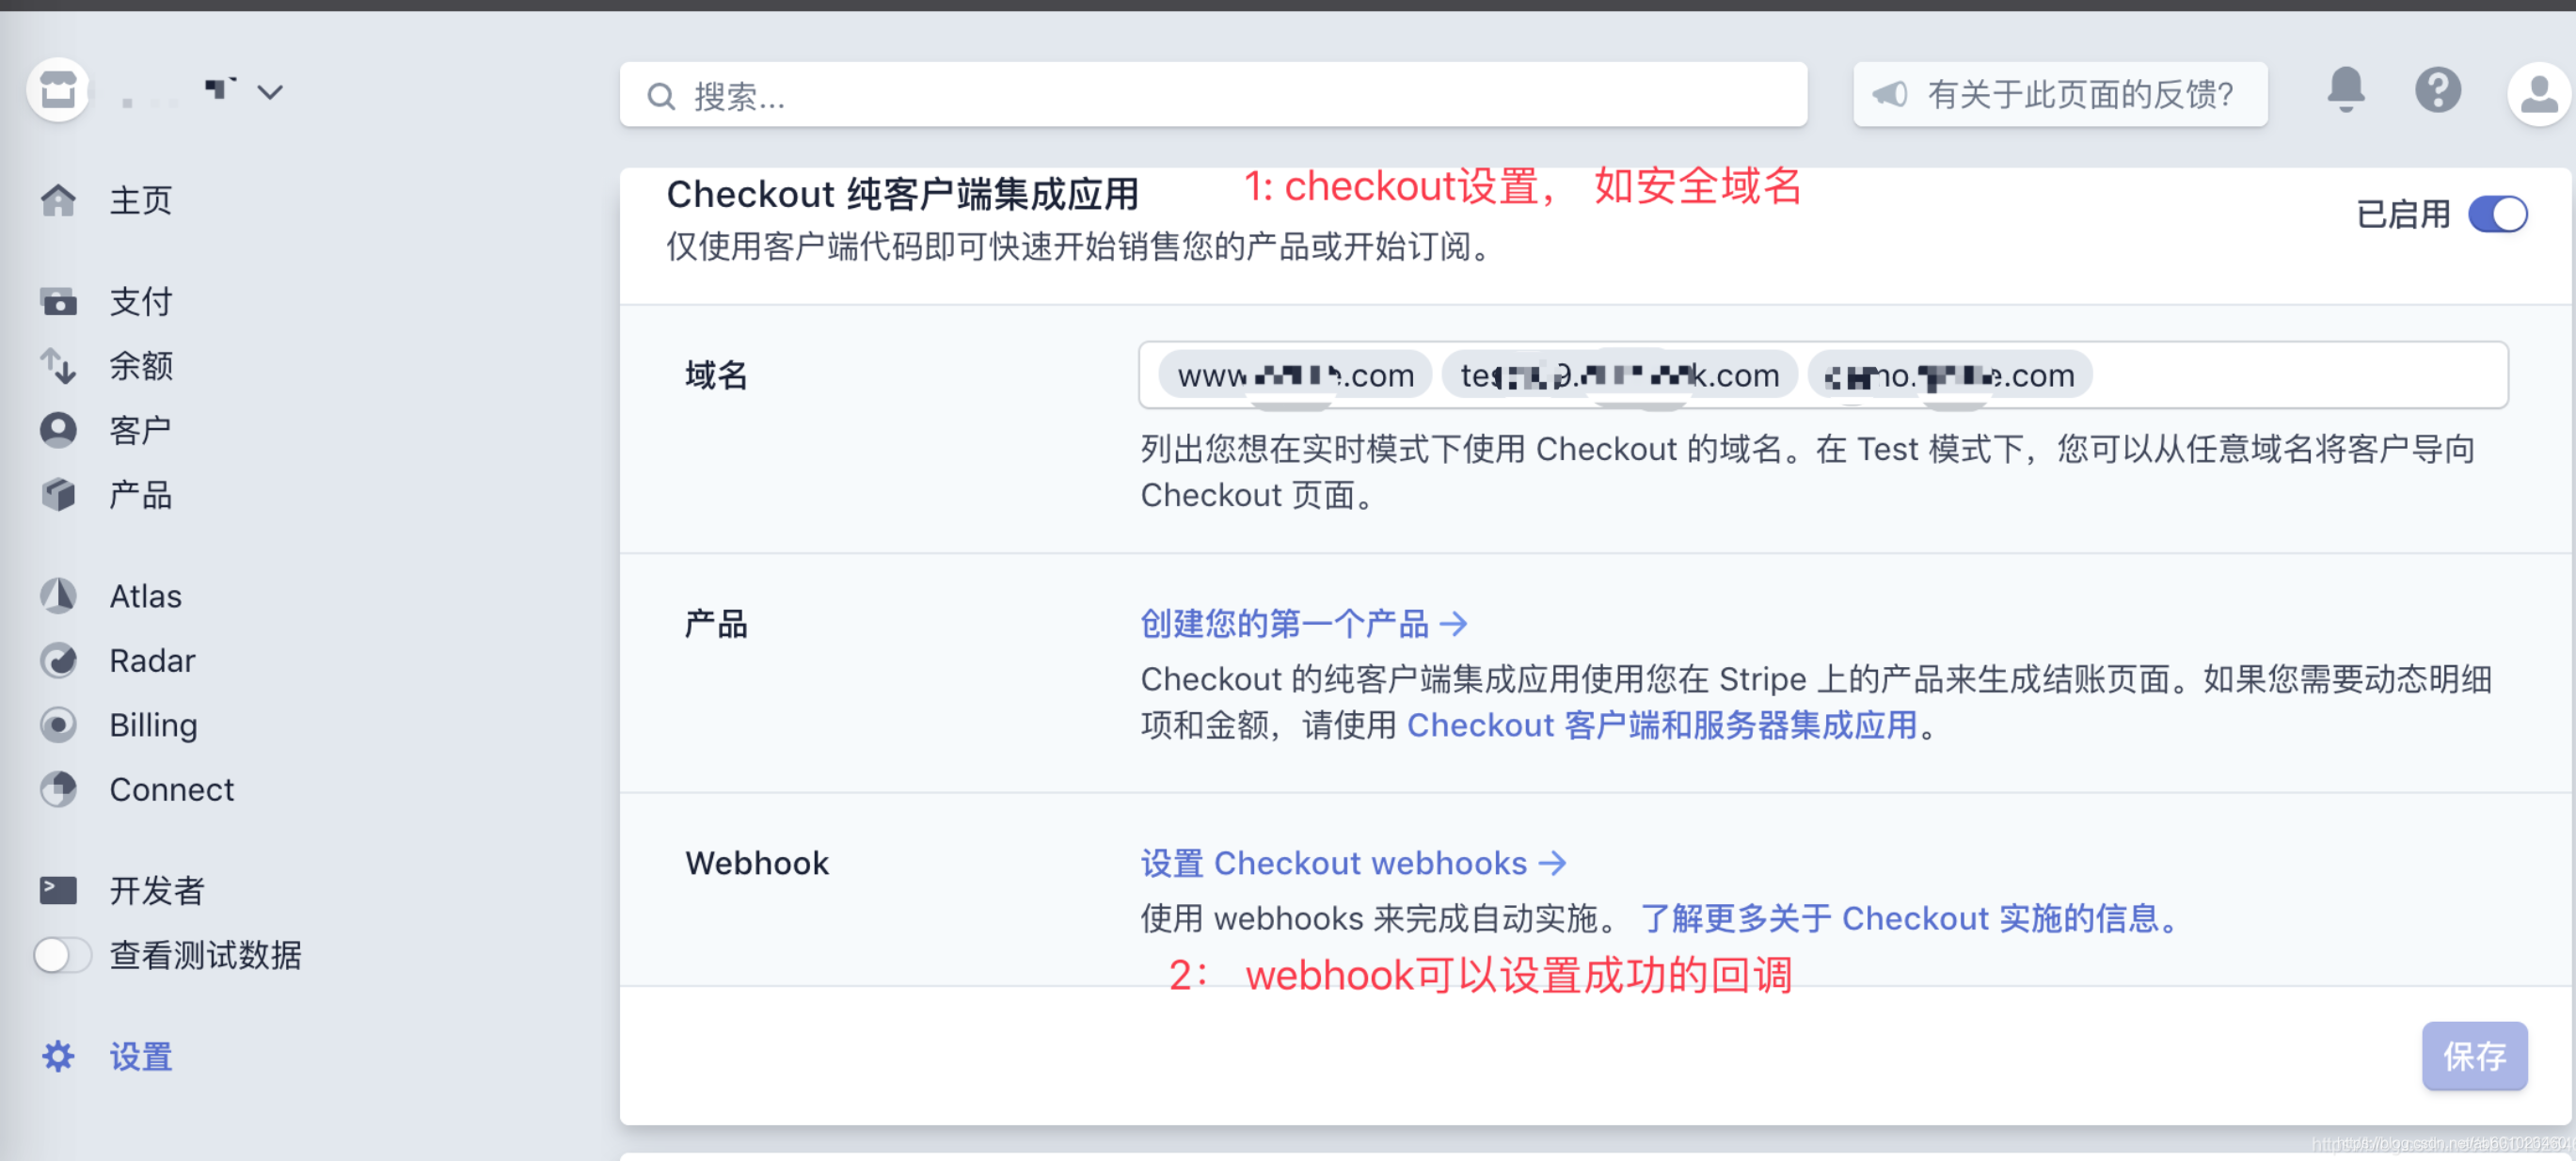Enable the 查看测试数据 toggle

(62, 955)
